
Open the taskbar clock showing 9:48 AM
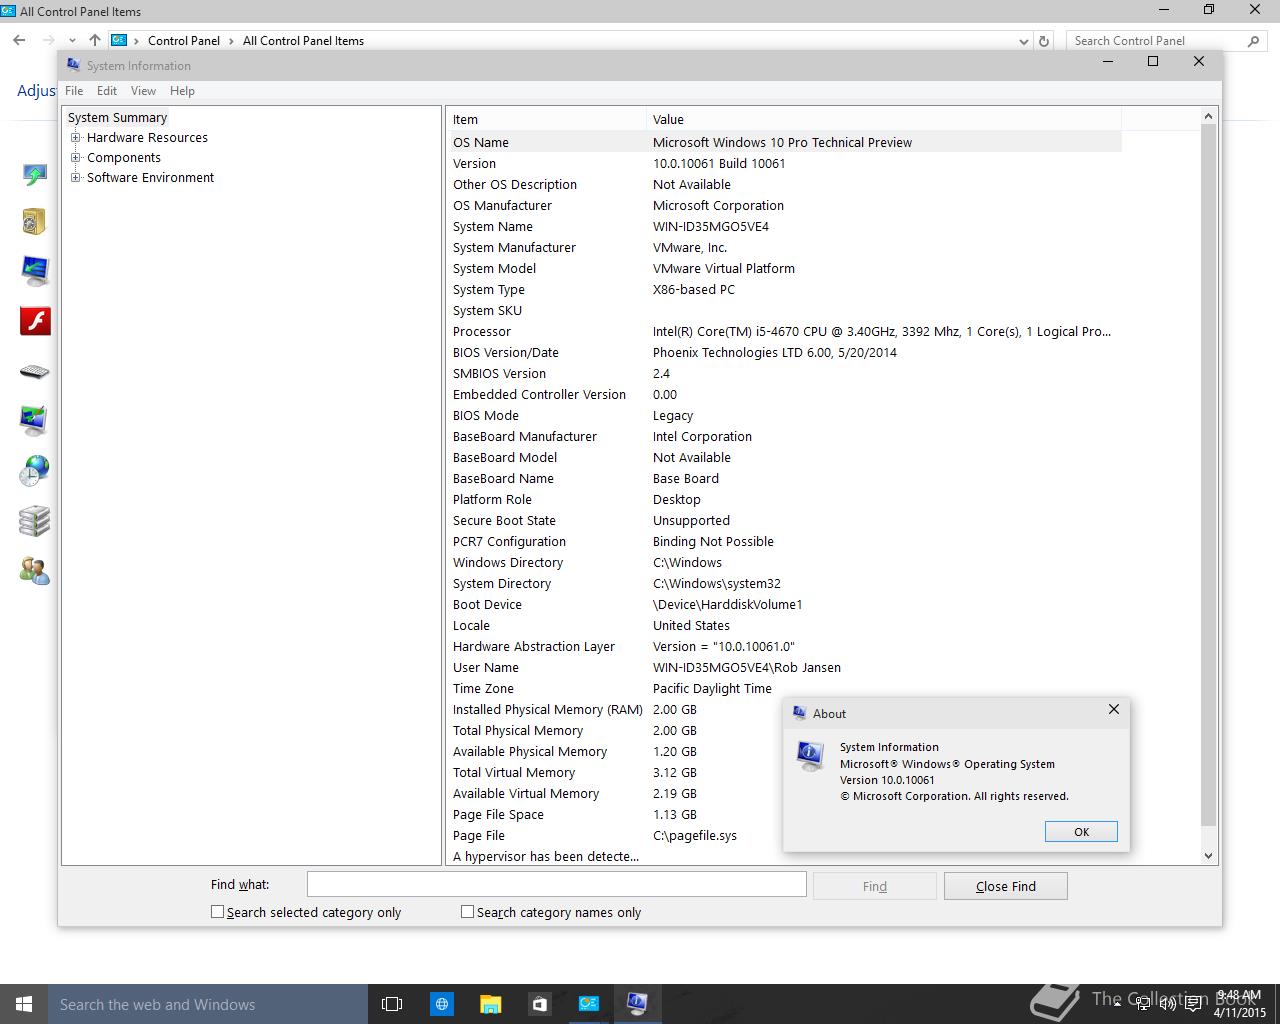[1239, 1004]
